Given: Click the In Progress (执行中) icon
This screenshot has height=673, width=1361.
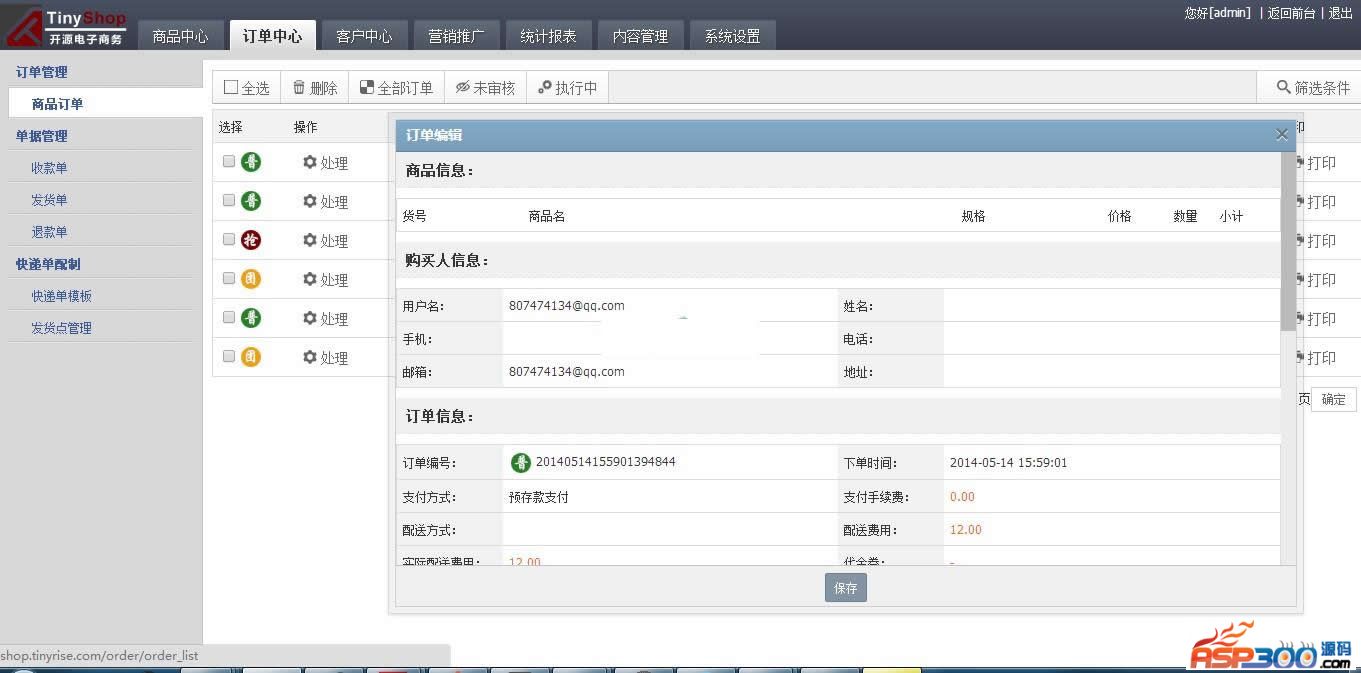Looking at the screenshot, I should tap(545, 88).
